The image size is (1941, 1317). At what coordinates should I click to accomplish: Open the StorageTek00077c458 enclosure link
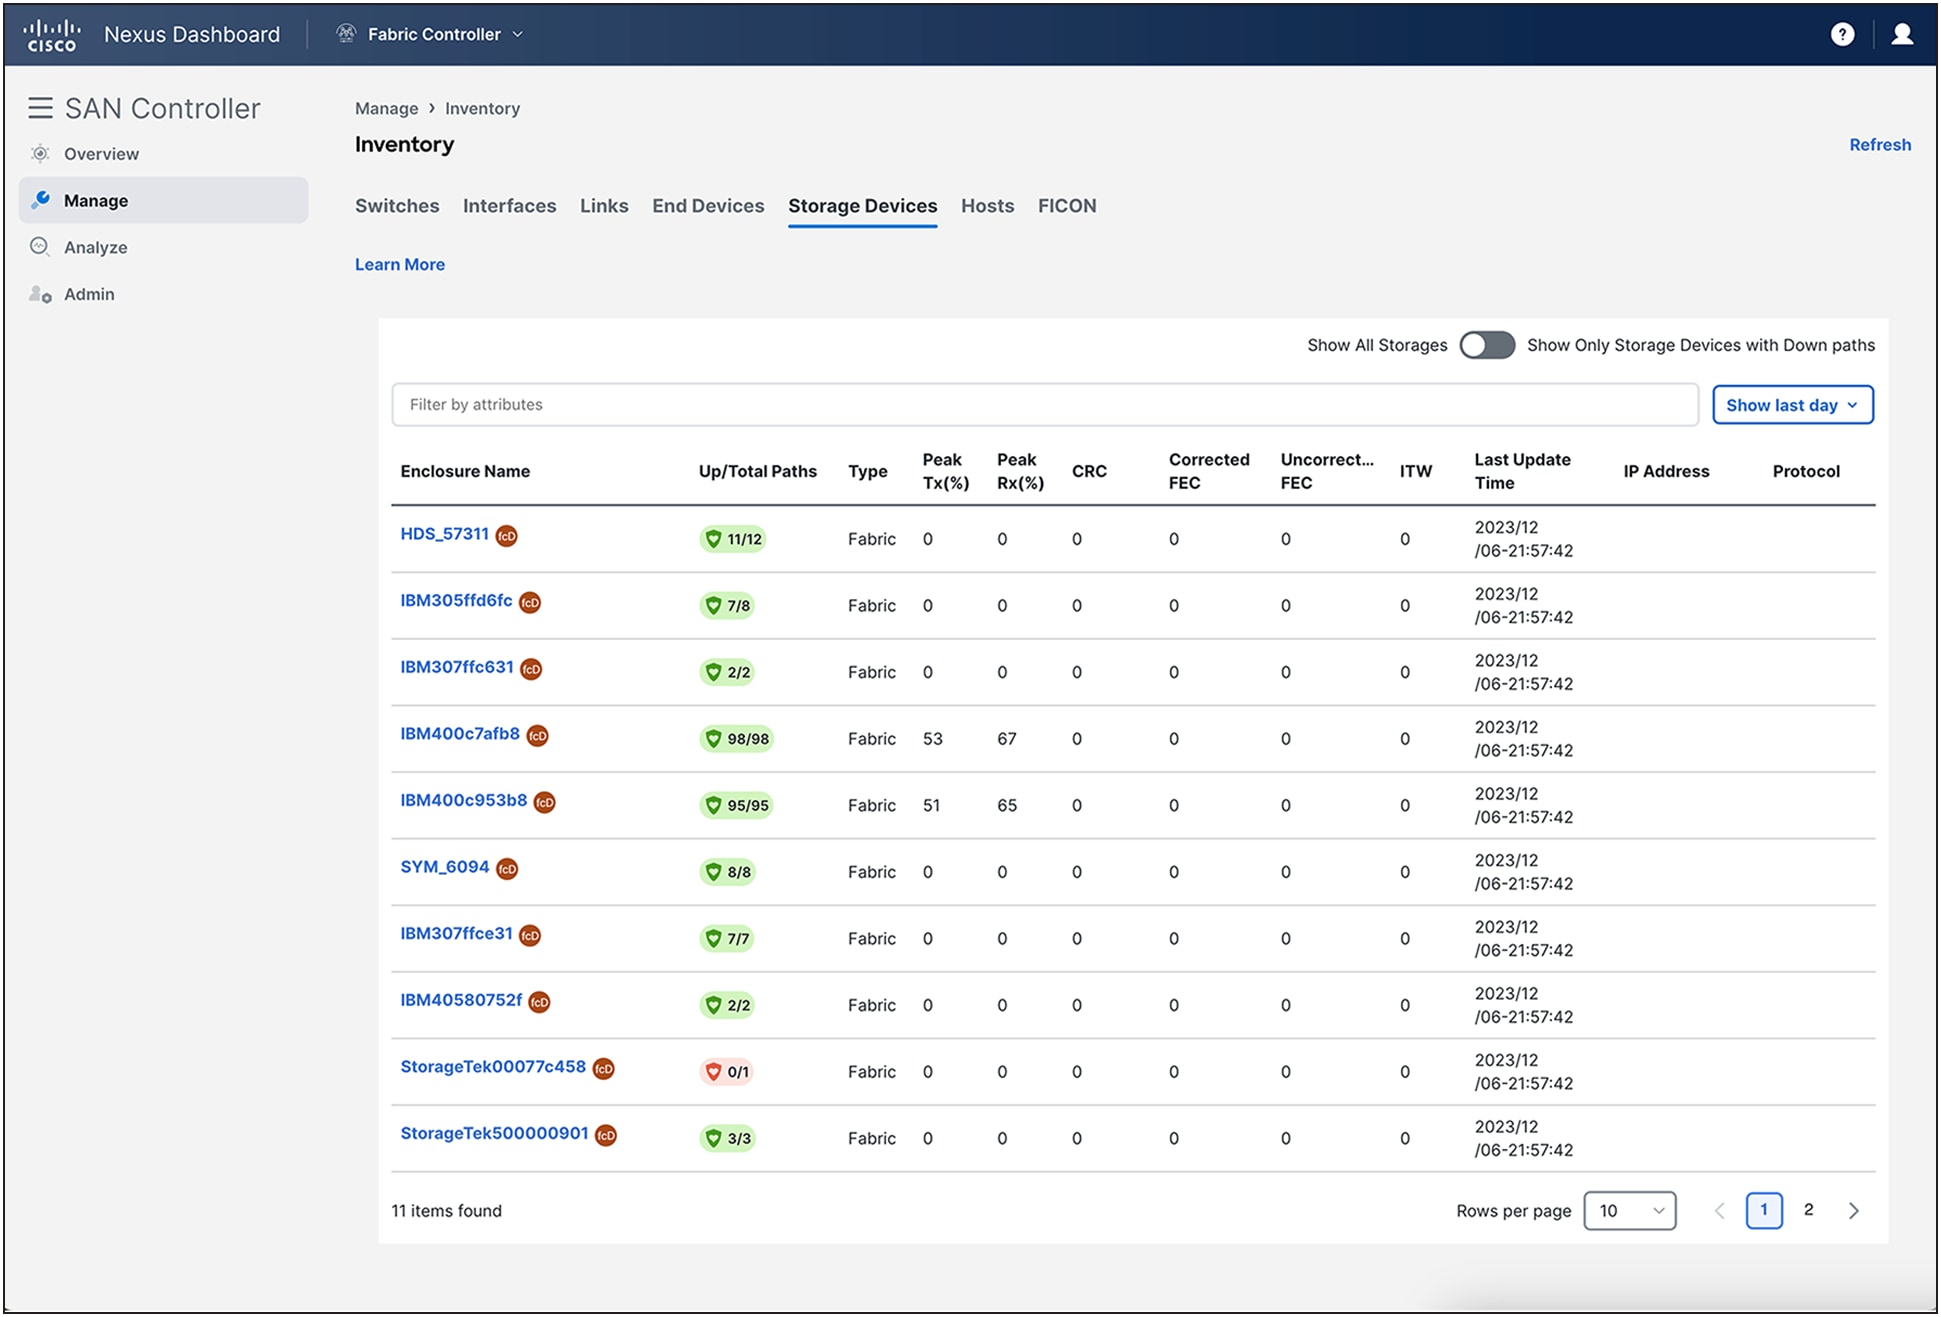(493, 1067)
